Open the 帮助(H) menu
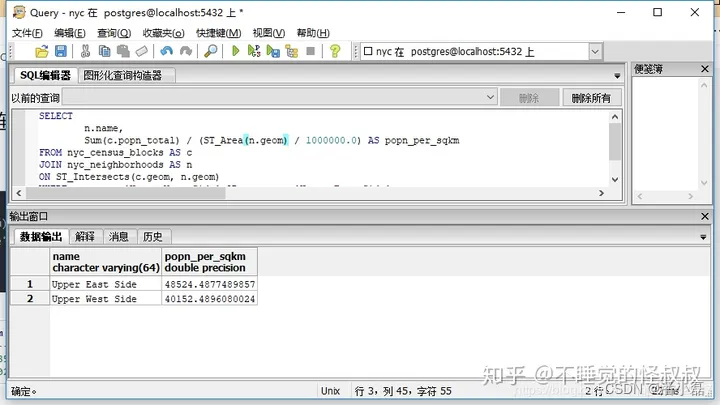Image resolution: width=720 pixels, height=405 pixels. [313, 33]
